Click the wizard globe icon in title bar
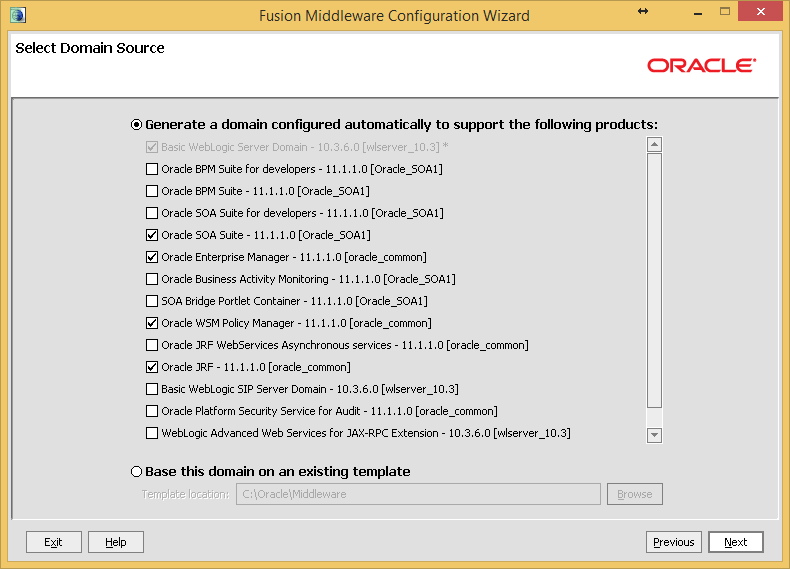Viewport: 790px width, 569px height. coord(18,15)
